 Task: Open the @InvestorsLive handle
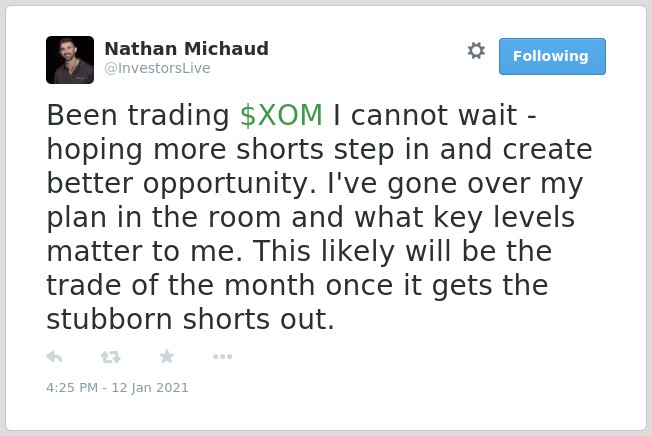(x=158, y=68)
